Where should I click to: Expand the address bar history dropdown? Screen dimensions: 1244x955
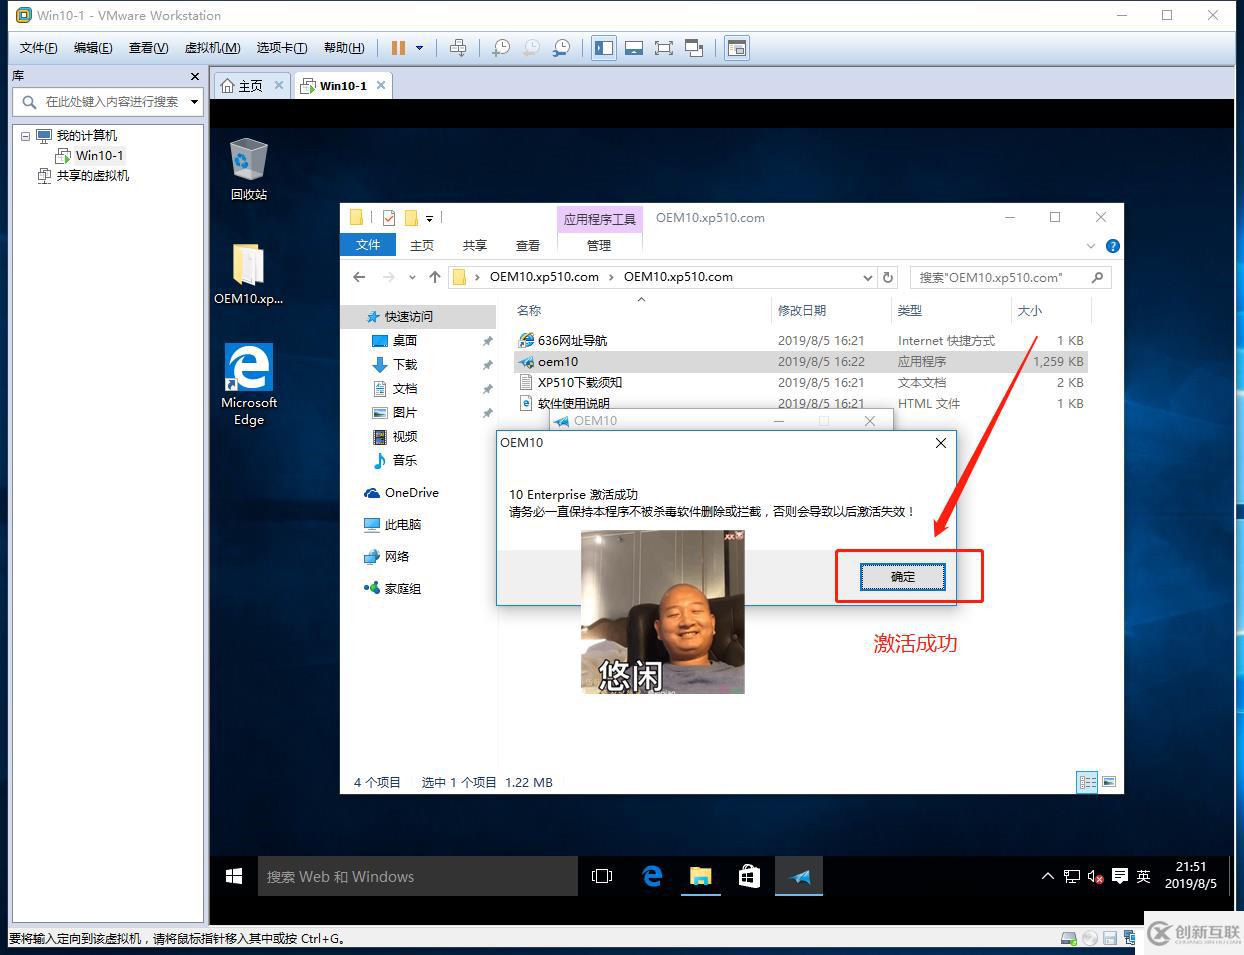(x=866, y=277)
